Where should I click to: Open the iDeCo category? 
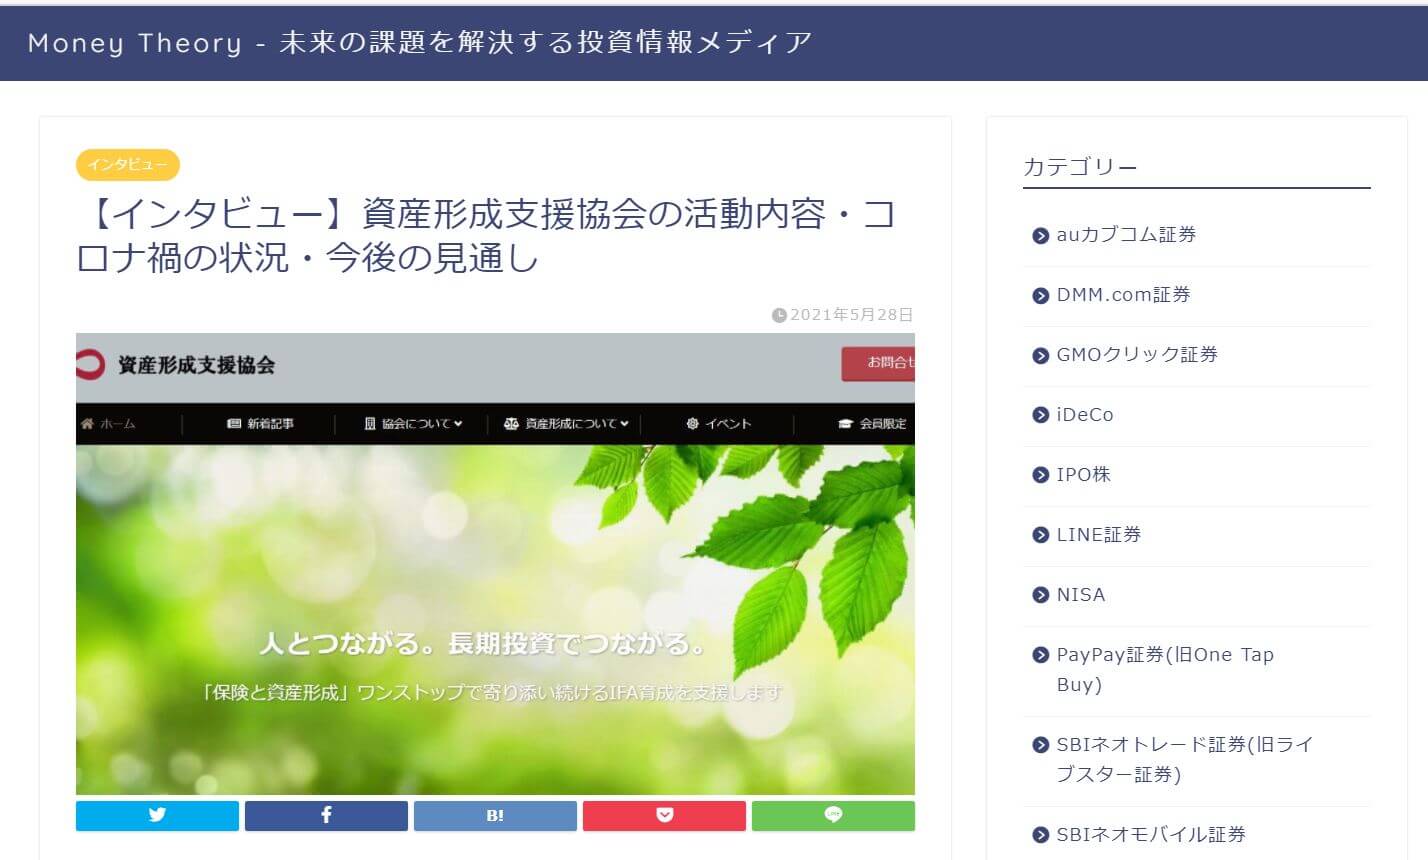point(1085,415)
